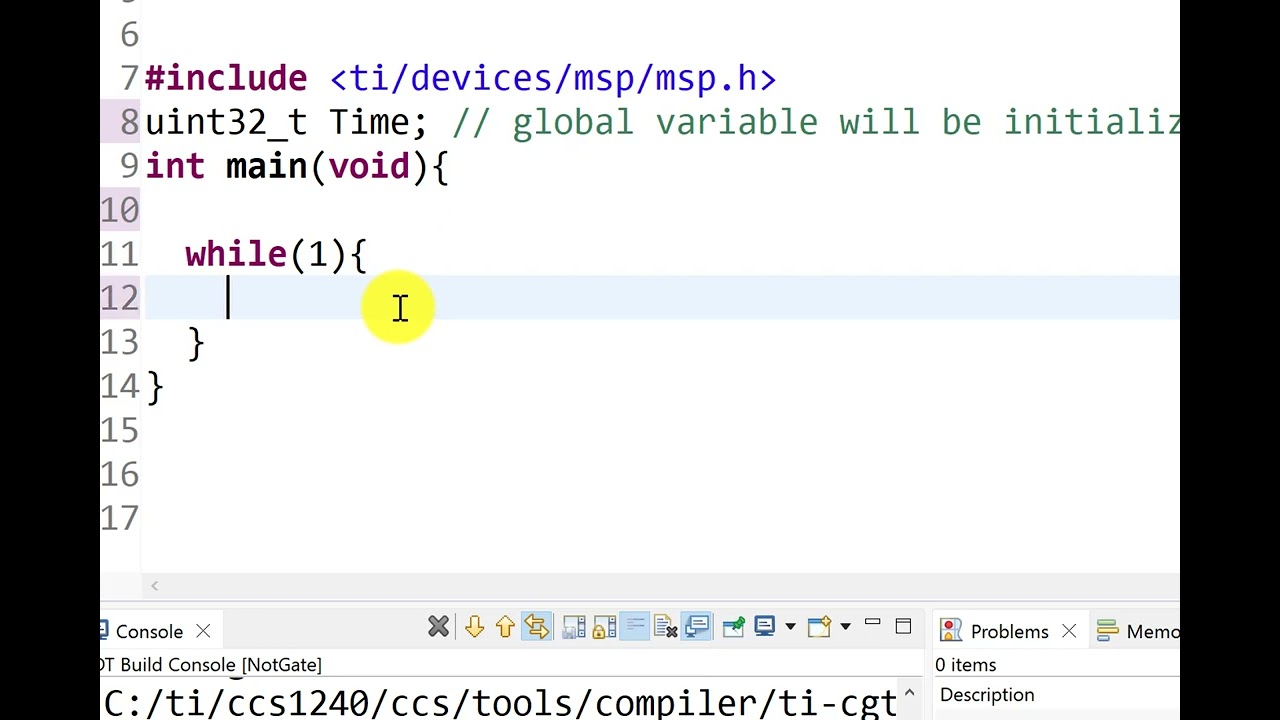Screen dimensions: 1280x720
Task: Toggle wrap lines in build console
Action: tap(537, 627)
